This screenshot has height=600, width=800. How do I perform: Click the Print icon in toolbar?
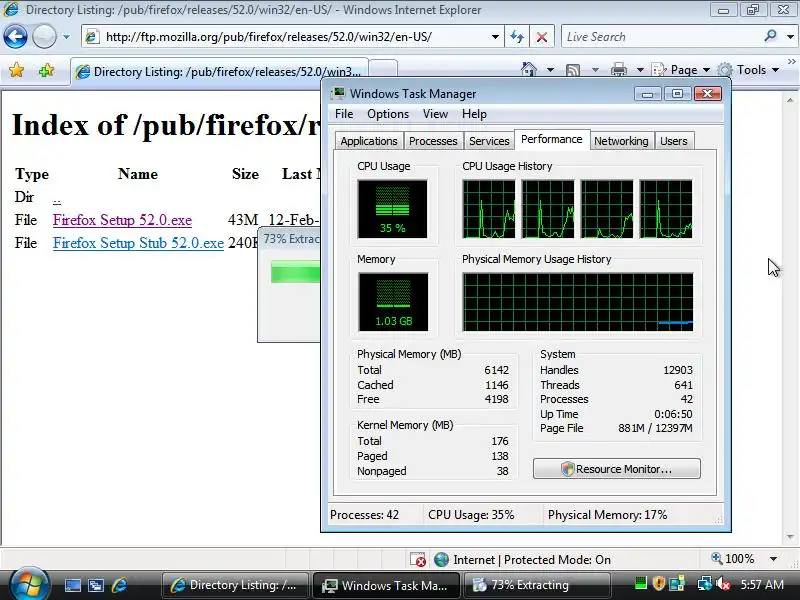tap(619, 70)
